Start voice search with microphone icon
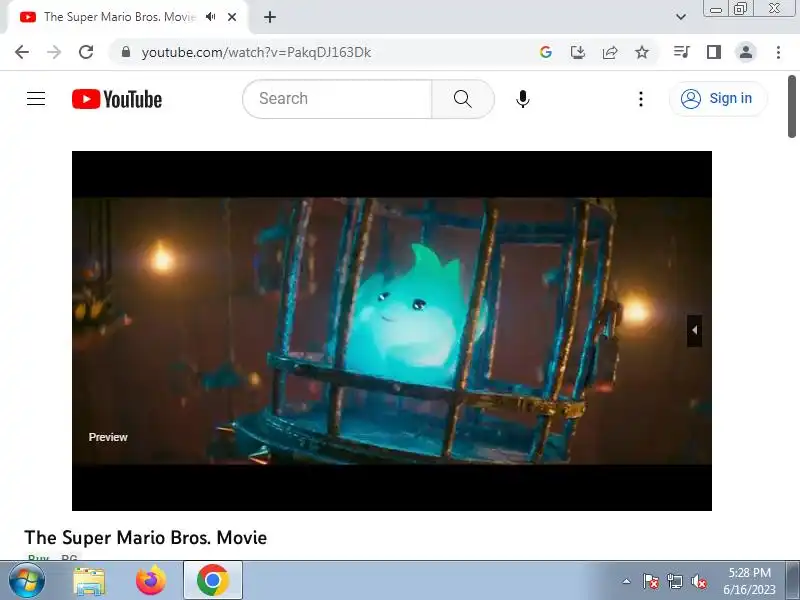The width and height of the screenshot is (800, 600). (522, 99)
